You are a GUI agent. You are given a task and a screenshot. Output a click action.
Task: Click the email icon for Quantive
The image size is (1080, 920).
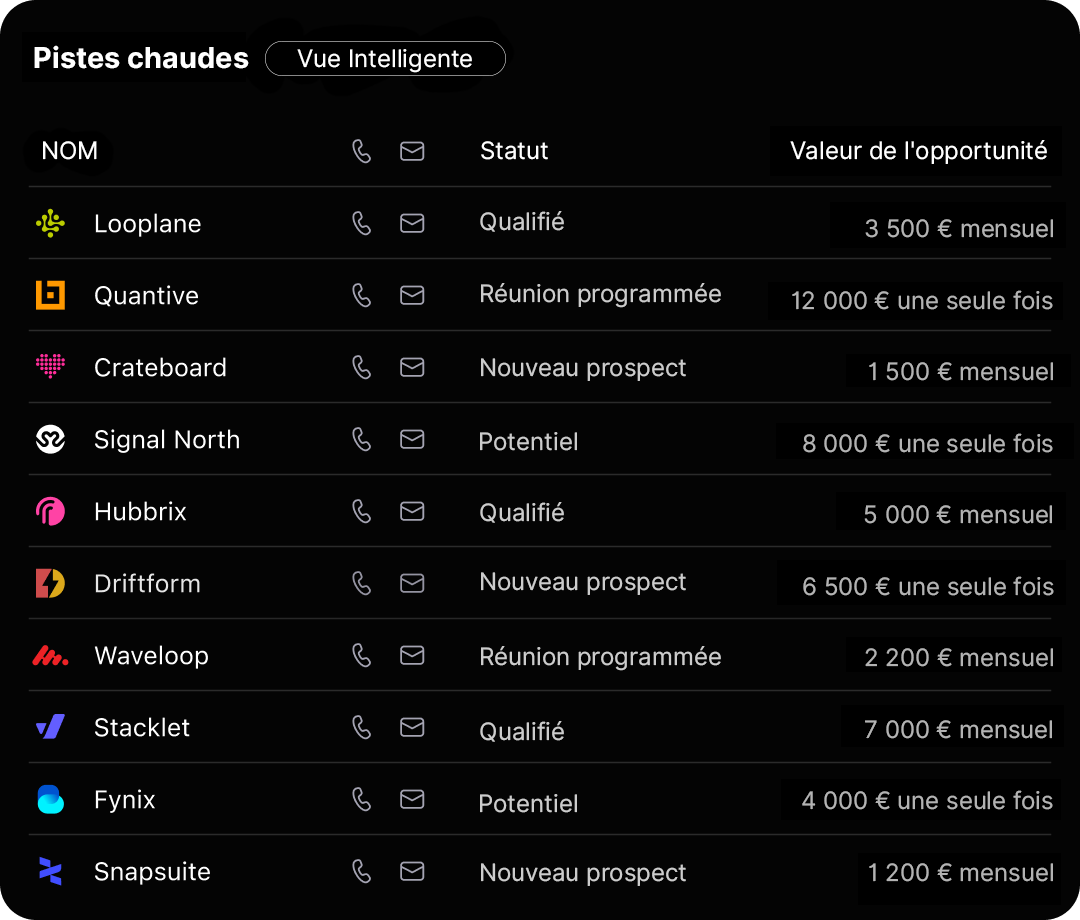412,295
